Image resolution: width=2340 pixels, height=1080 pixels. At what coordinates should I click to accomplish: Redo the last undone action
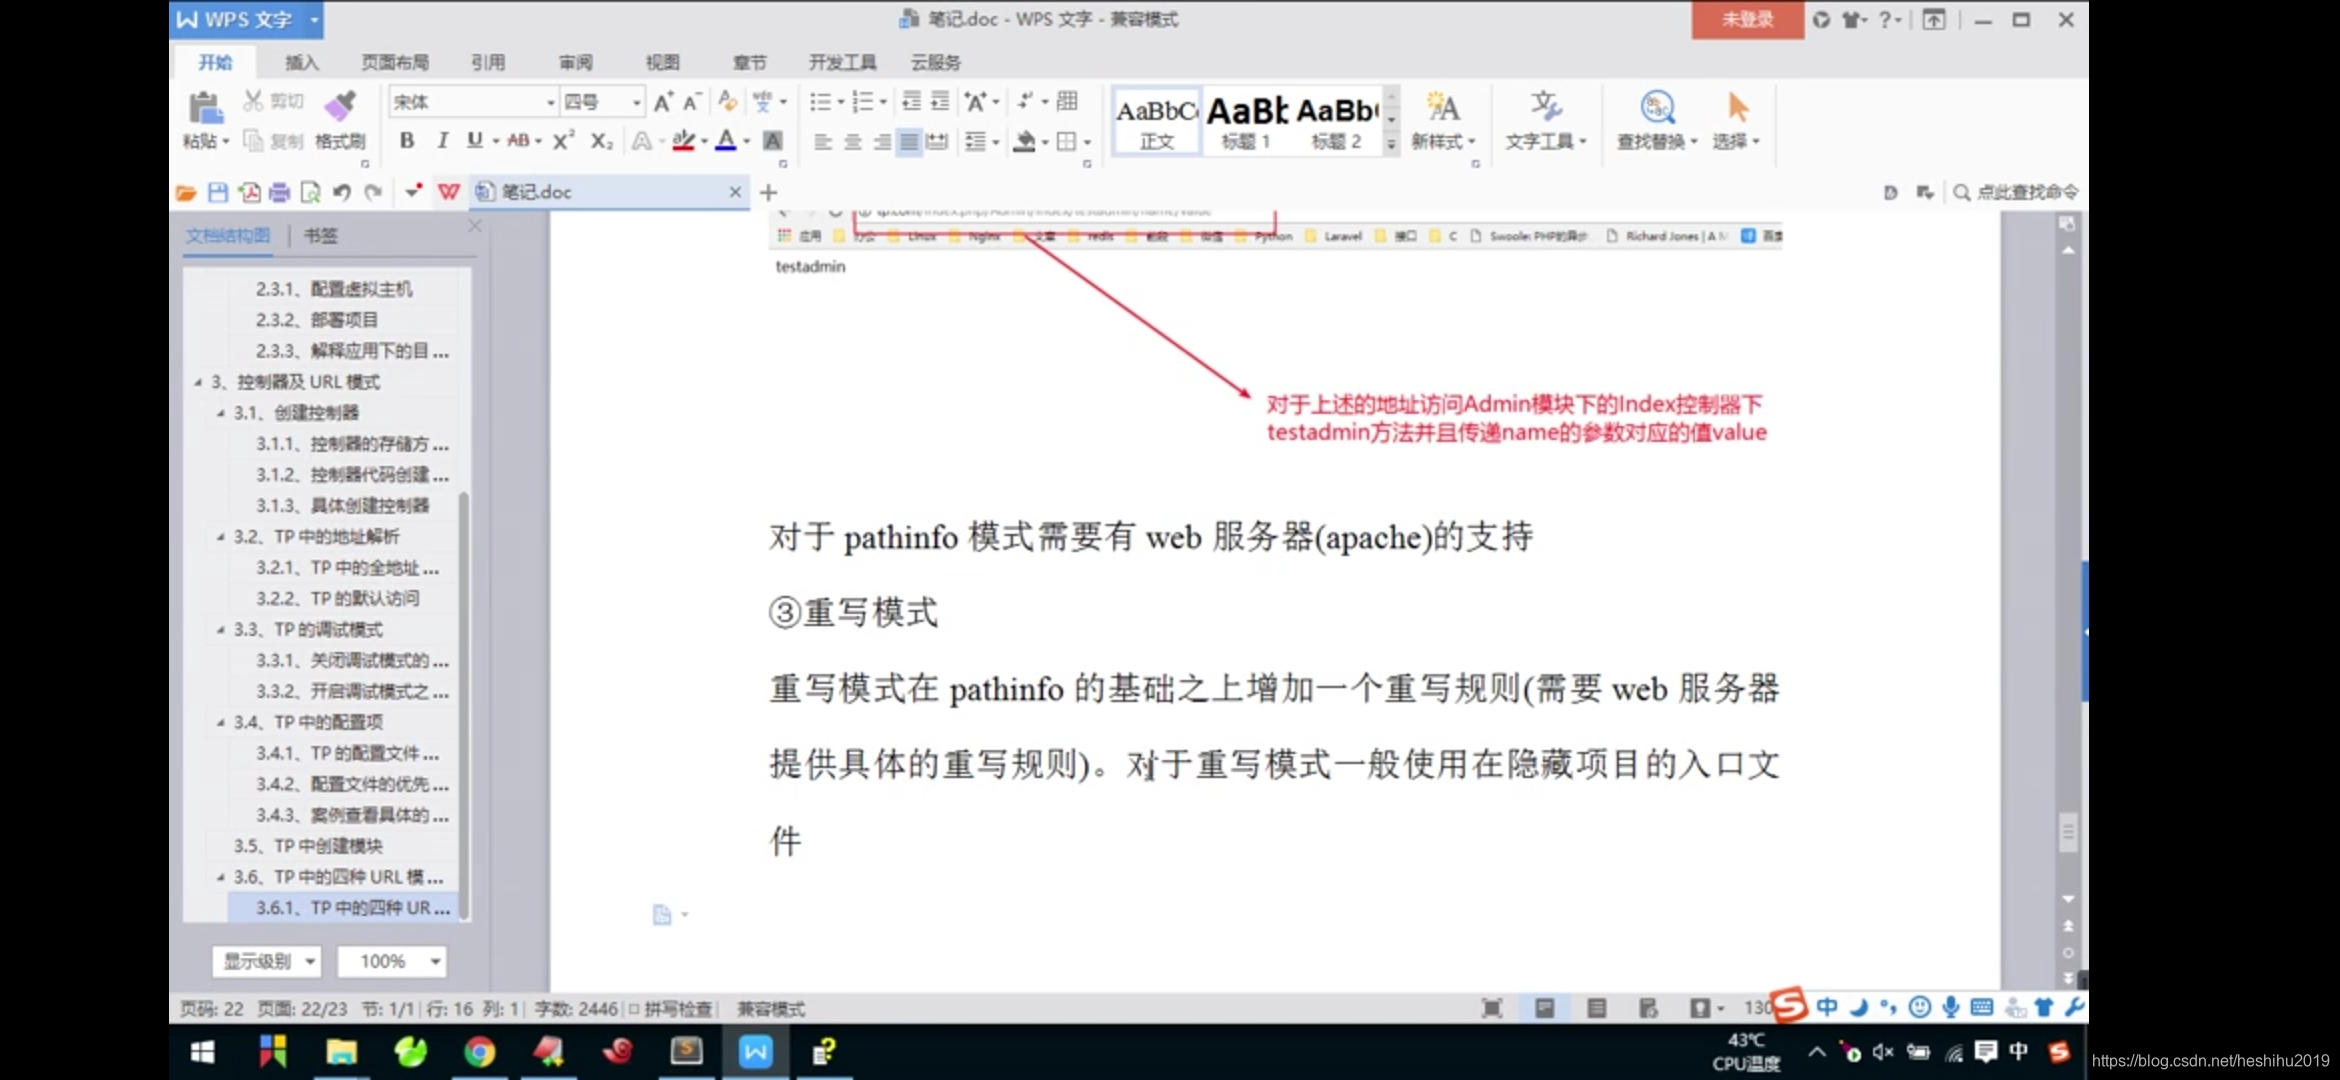click(x=373, y=192)
